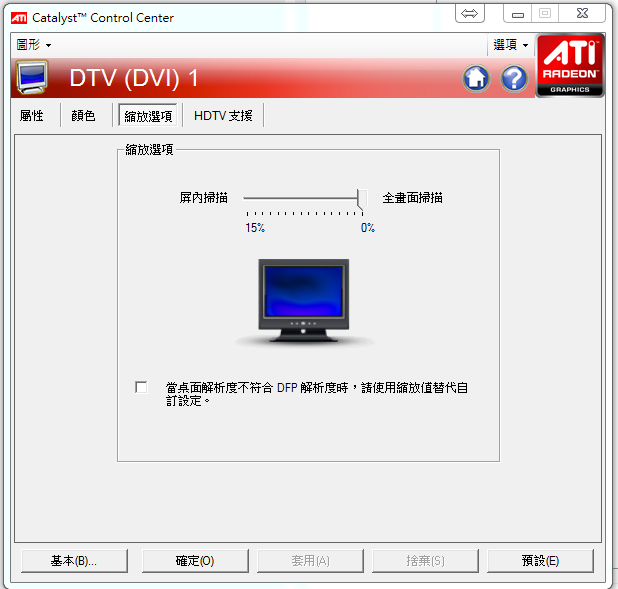Open the 圖形 dropdown menu
Image resolution: width=618 pixels, height=589 pixels.
34,45
